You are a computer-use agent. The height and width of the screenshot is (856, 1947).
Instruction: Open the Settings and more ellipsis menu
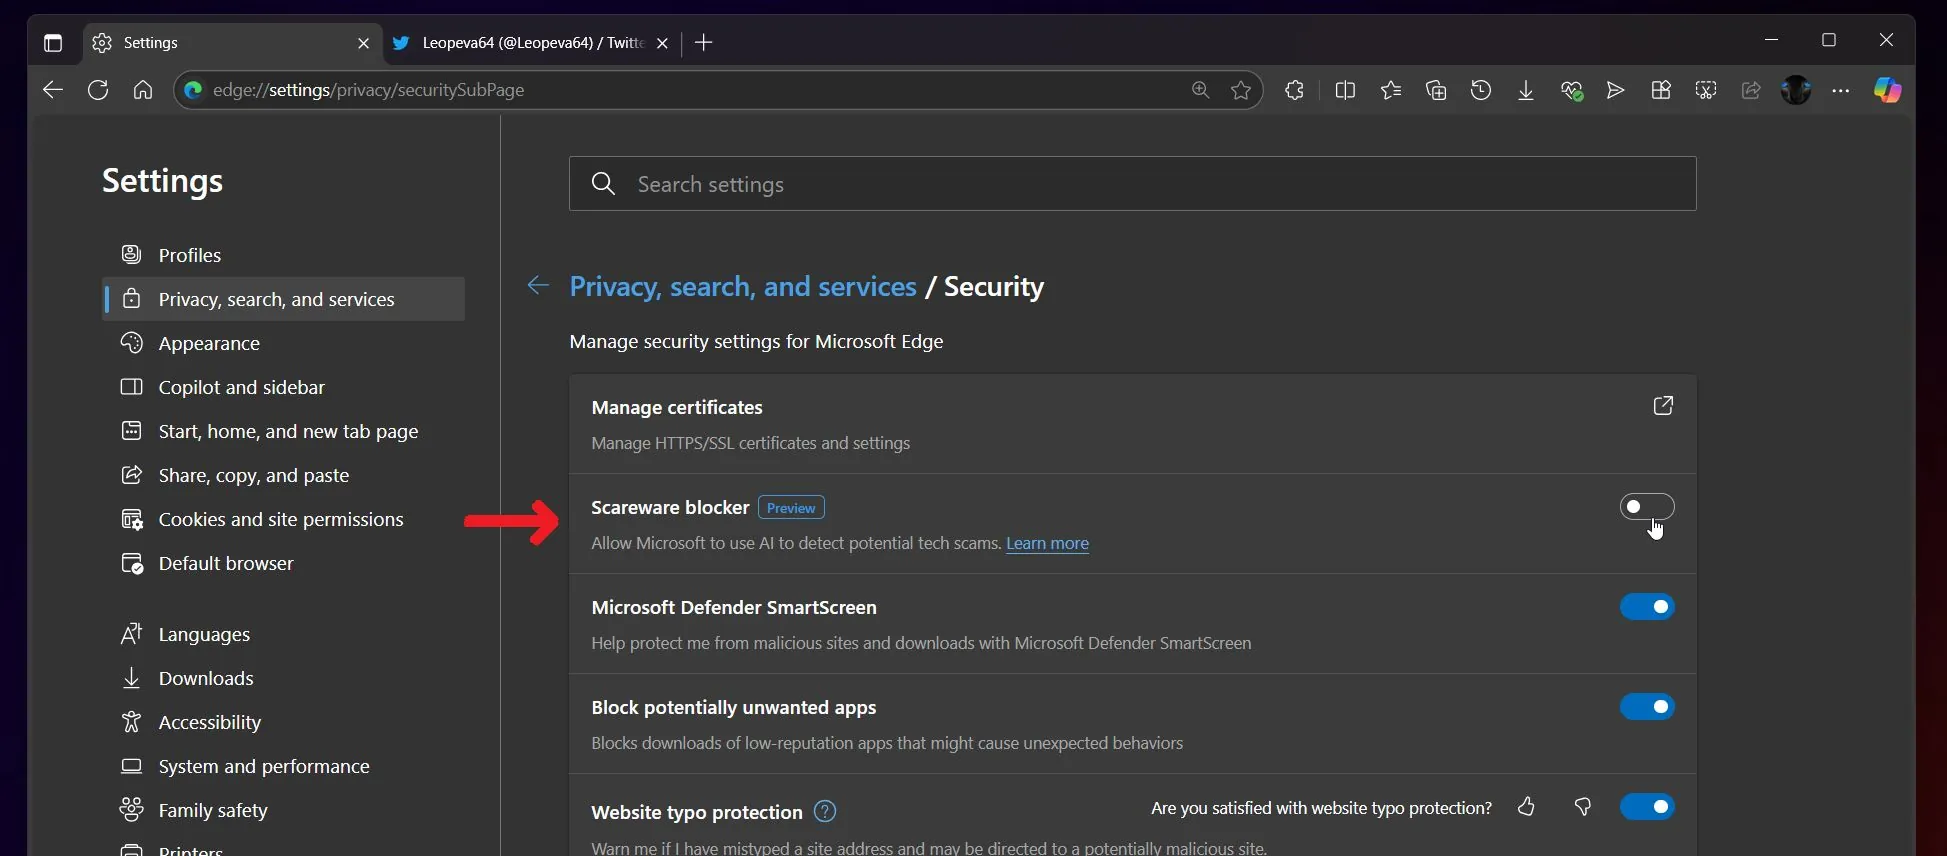1841,90
